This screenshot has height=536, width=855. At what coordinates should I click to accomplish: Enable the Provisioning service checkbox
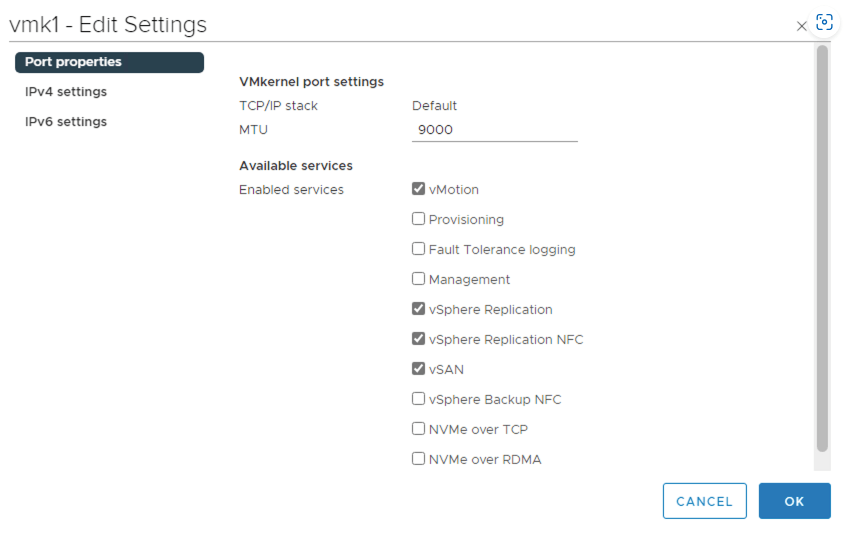(x=419, y=220)
